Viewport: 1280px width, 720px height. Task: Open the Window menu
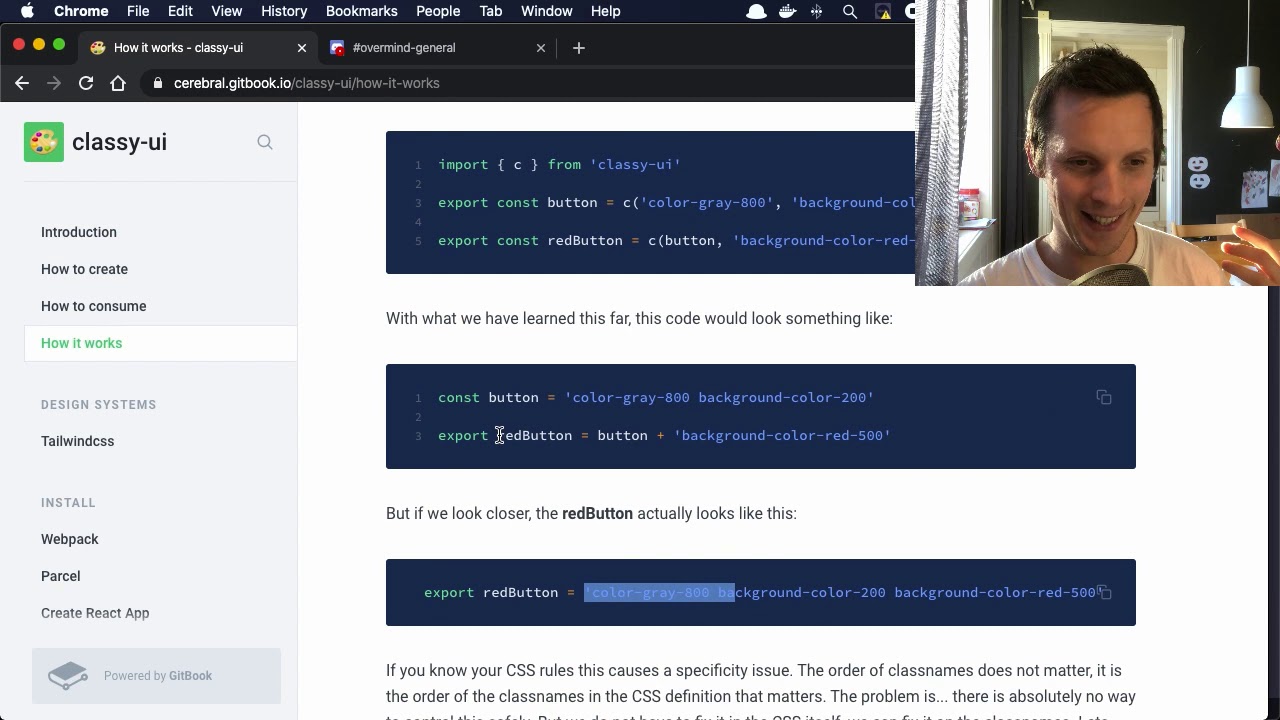[x=547, y=11]
